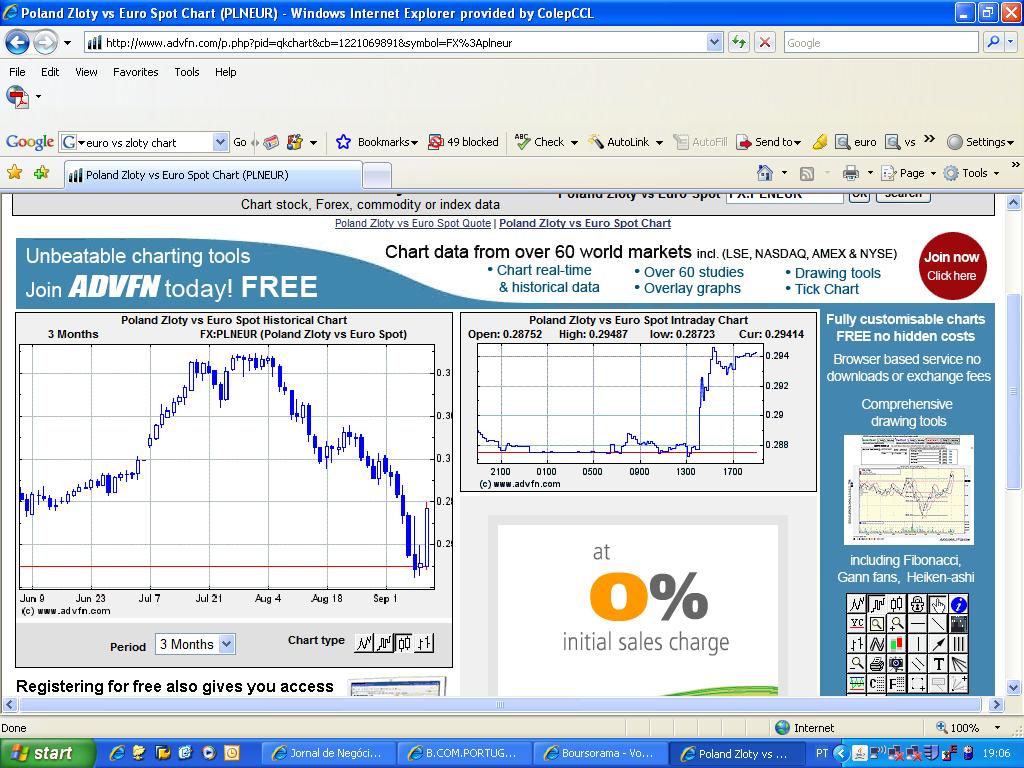Image resolution: width=1024 pixels, height=768 pixels.
Task: Click the Google toolbar logo
Action: [30, 142]
